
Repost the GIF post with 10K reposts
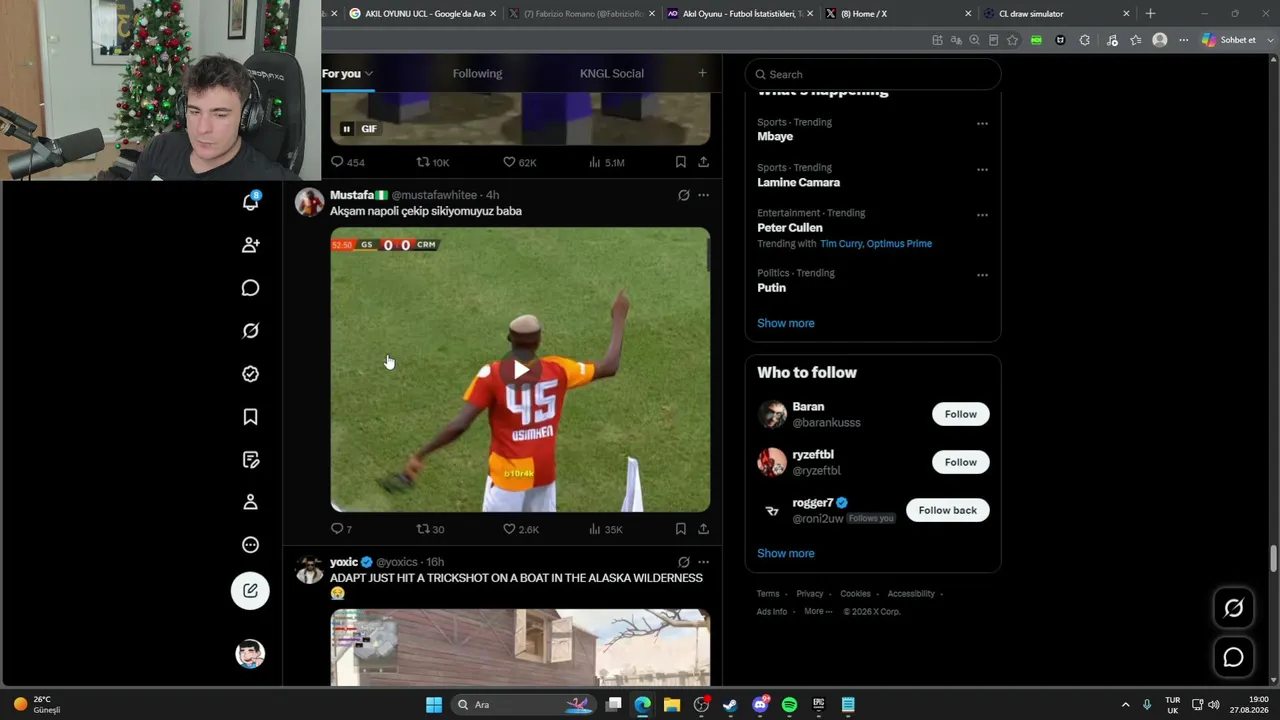[x=433, y=162]
